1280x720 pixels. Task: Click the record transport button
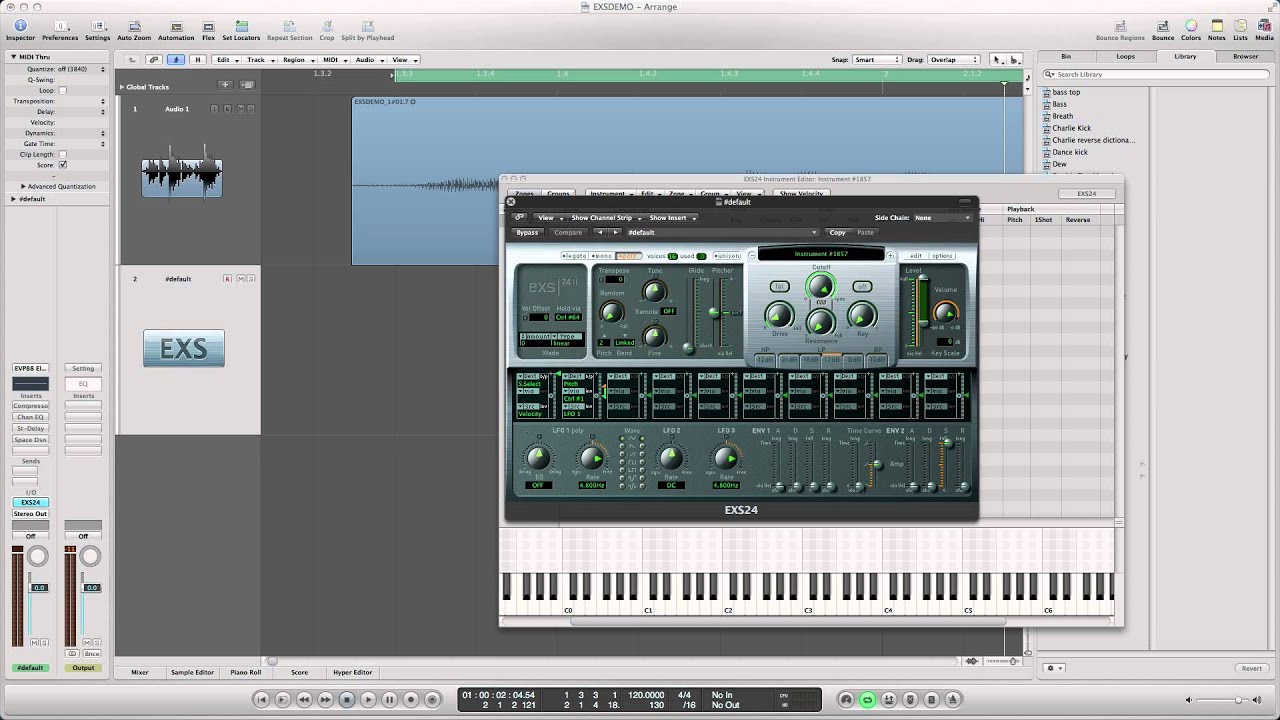[x=411, y=700]
